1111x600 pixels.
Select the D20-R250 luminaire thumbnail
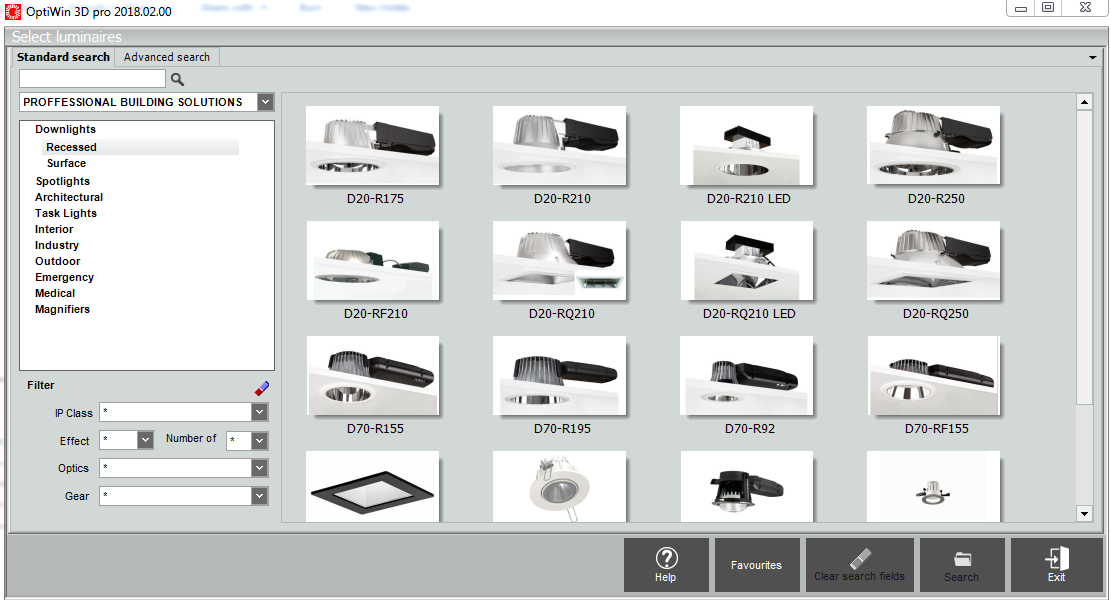click(x=934, y=145)
